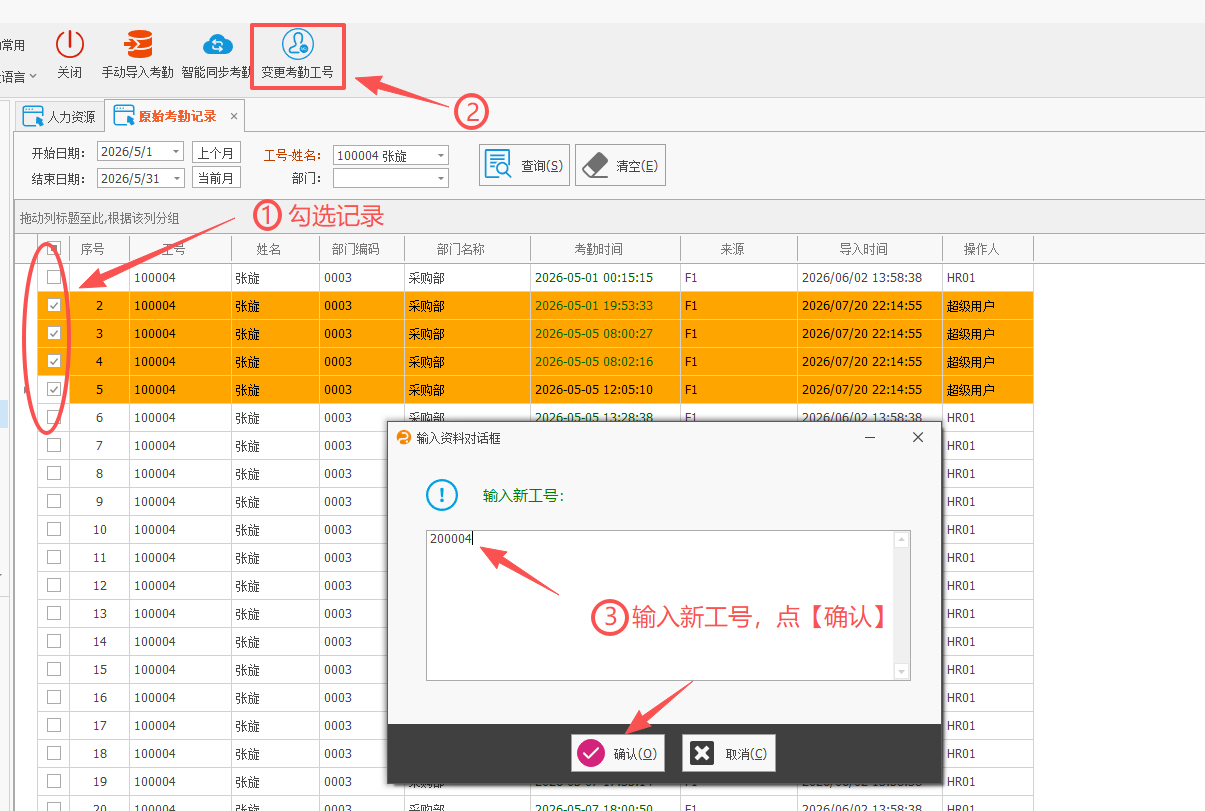
Task: Toggle the select-all header checkbox
Action: coord(54,249)
